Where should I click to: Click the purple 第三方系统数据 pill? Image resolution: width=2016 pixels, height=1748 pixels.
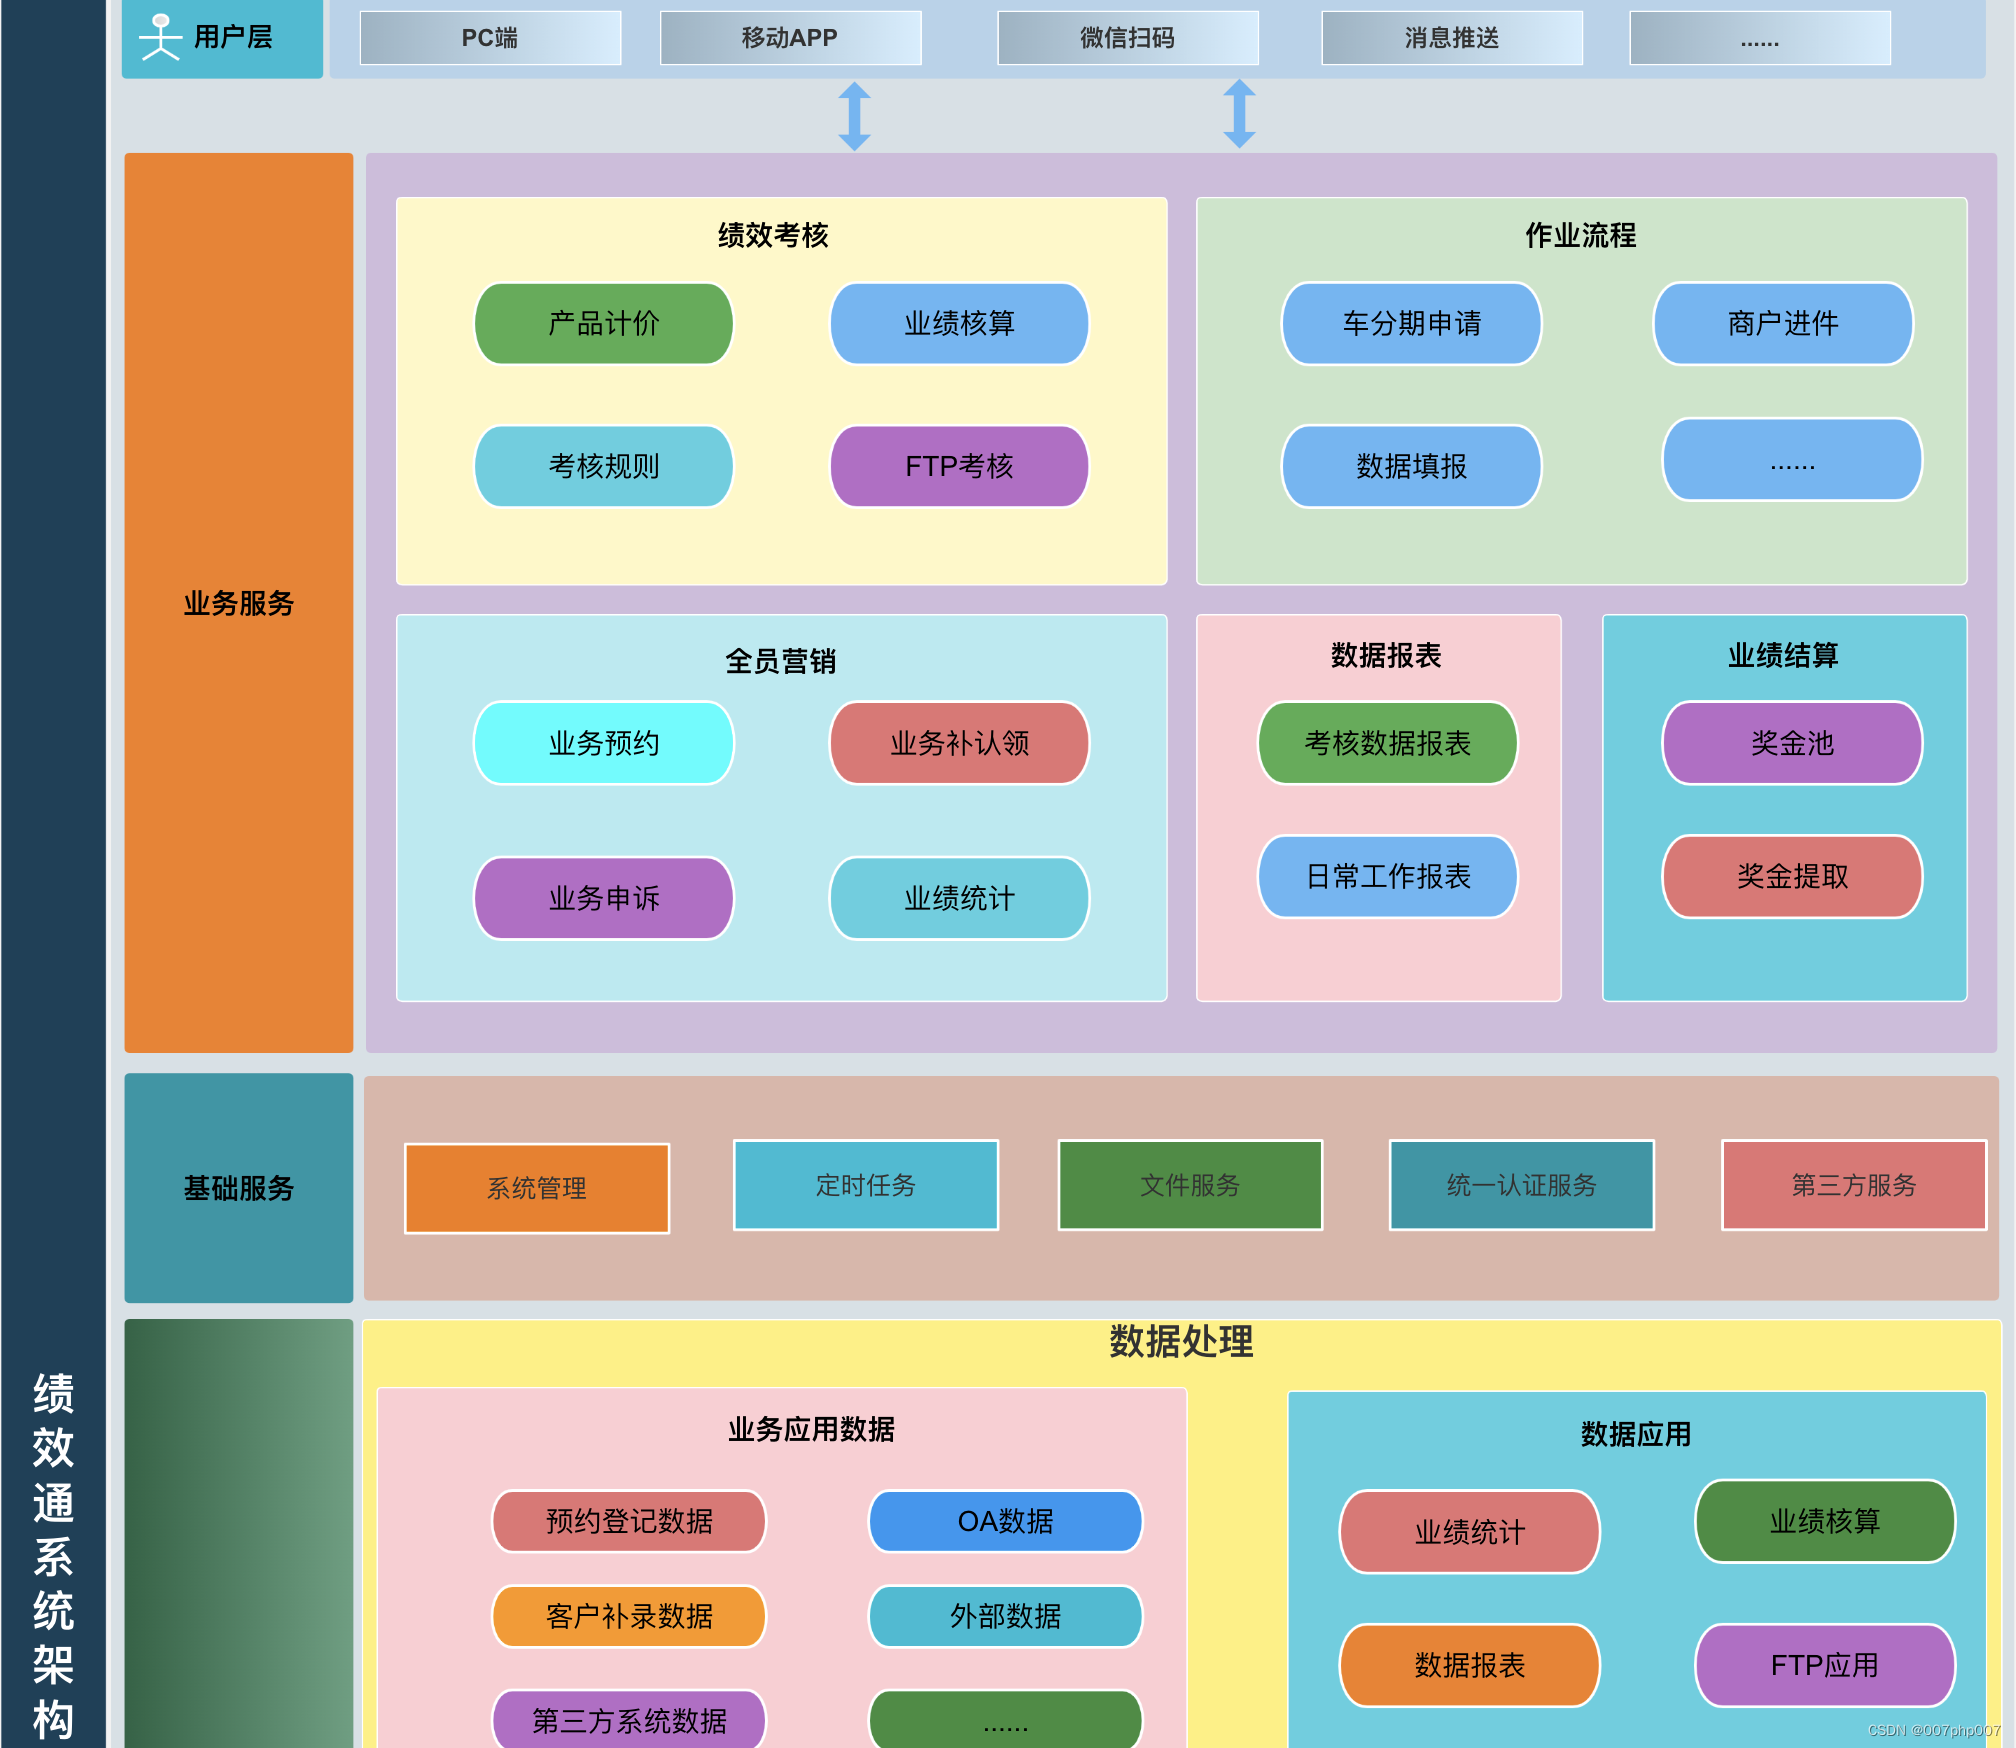pos(629,1720)
